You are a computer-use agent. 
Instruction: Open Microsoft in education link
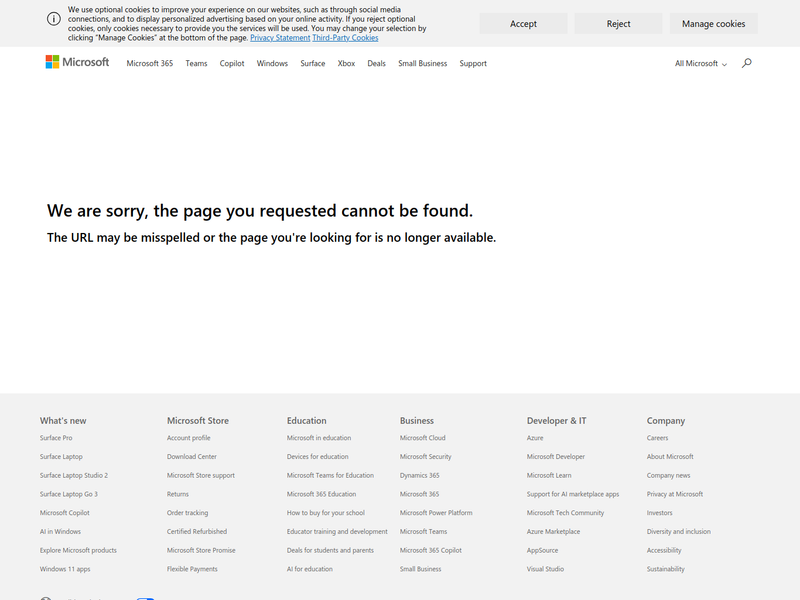(x=319, y=438)
